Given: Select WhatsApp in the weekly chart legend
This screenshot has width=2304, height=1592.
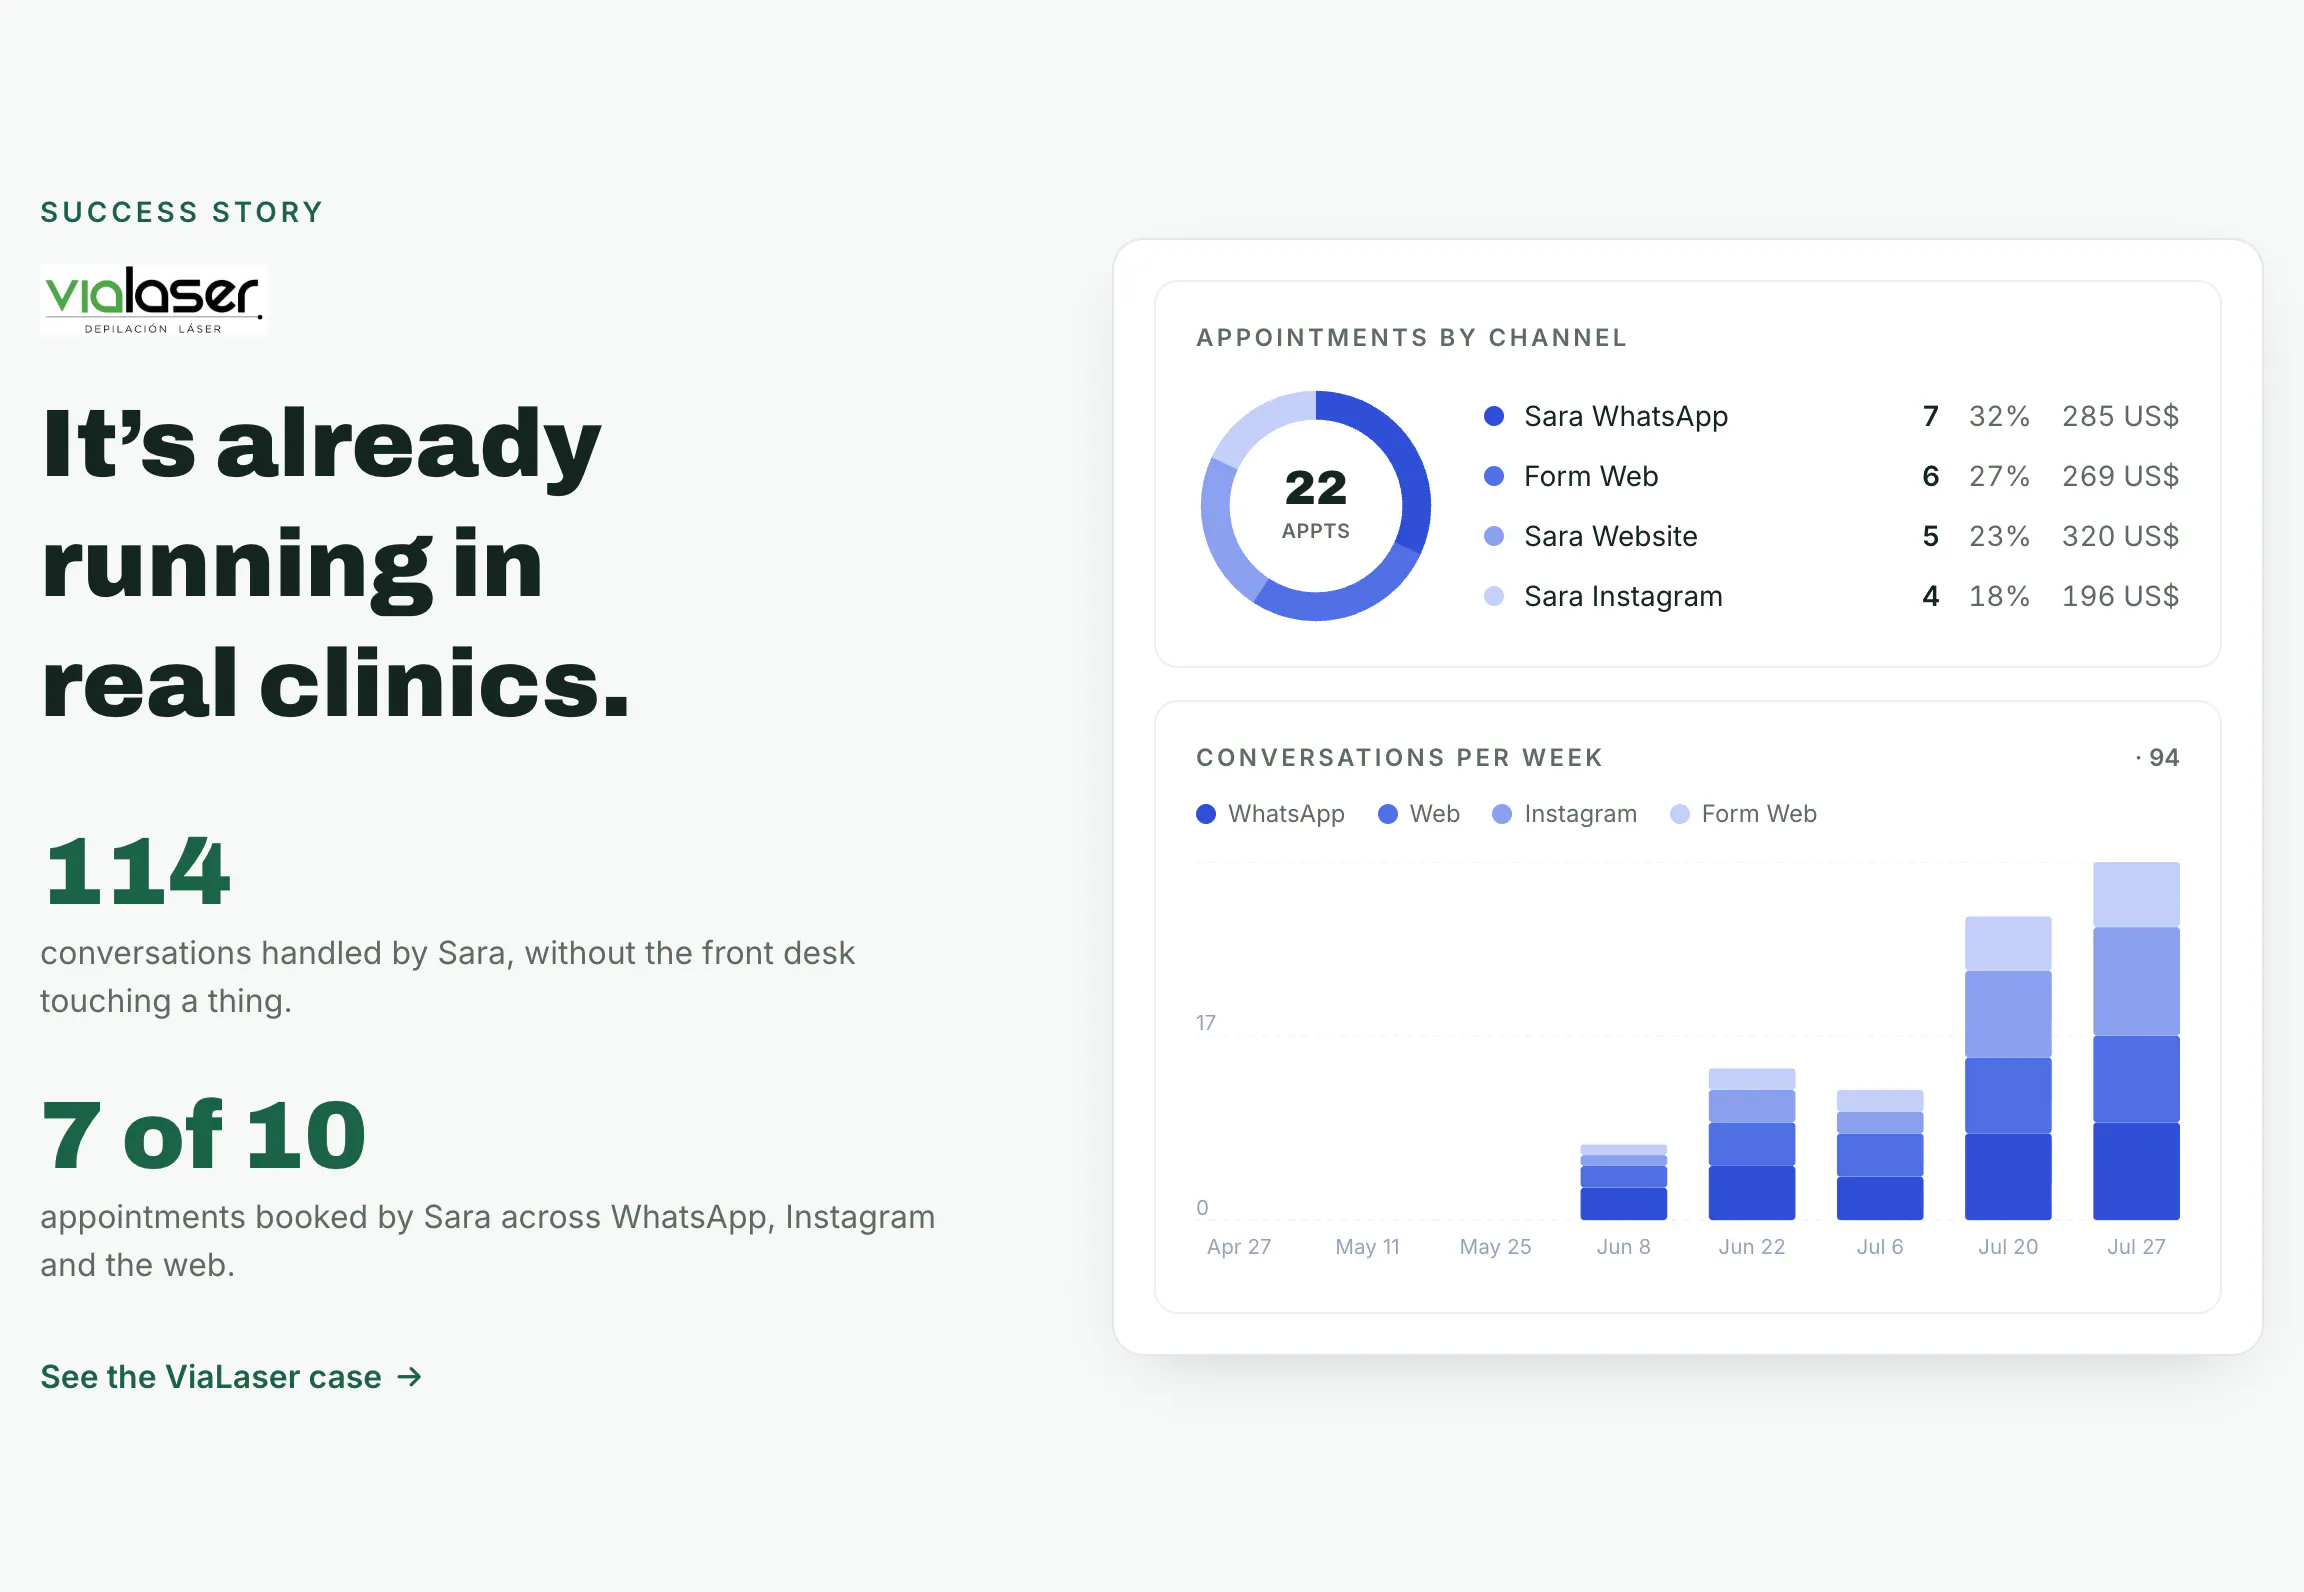Looking at the screenshot, I should click(x=1270, y=814).
